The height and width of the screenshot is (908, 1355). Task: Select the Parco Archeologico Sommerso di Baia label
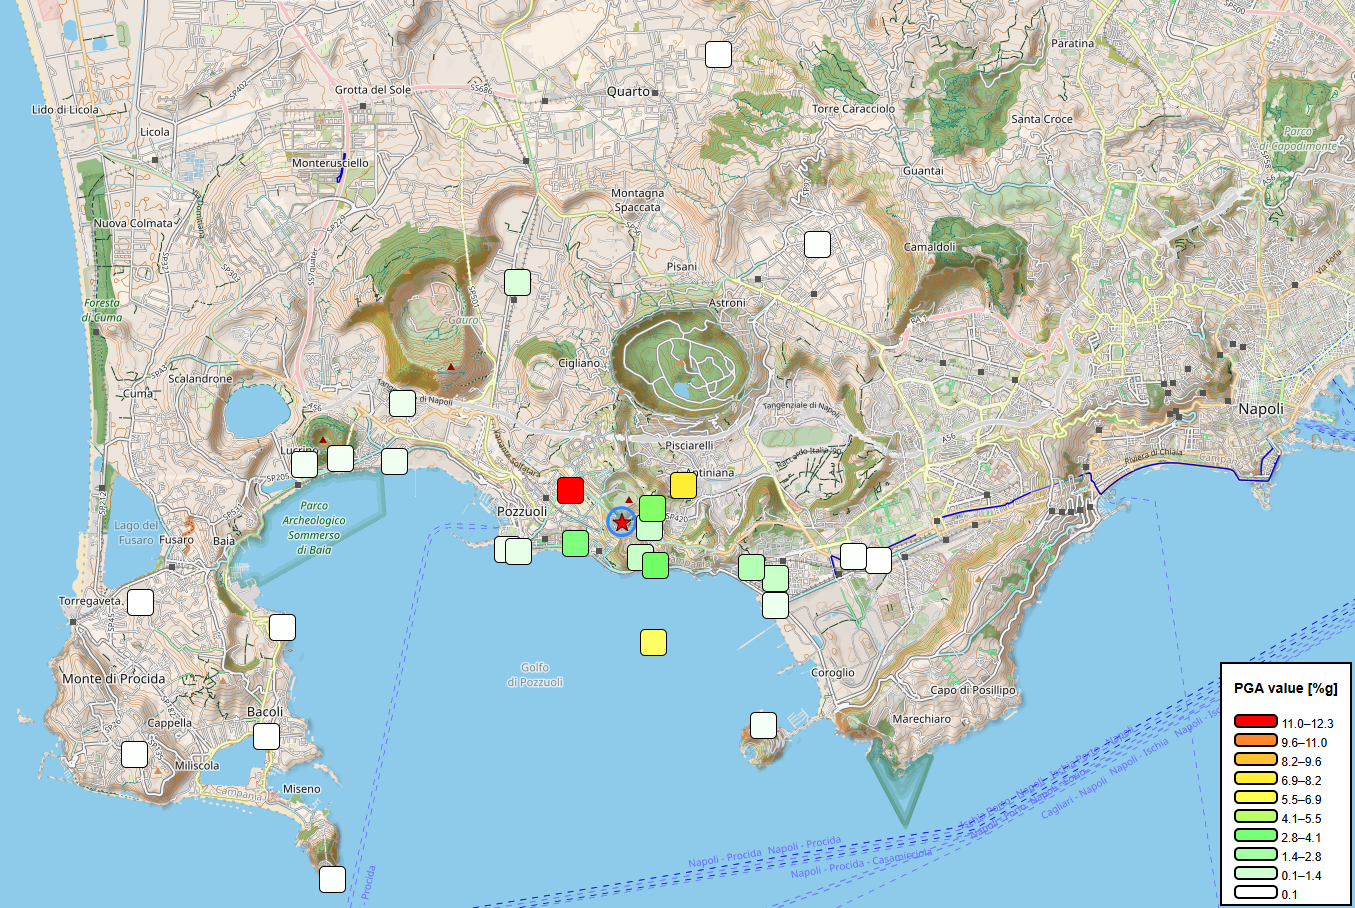pos(314,528)
